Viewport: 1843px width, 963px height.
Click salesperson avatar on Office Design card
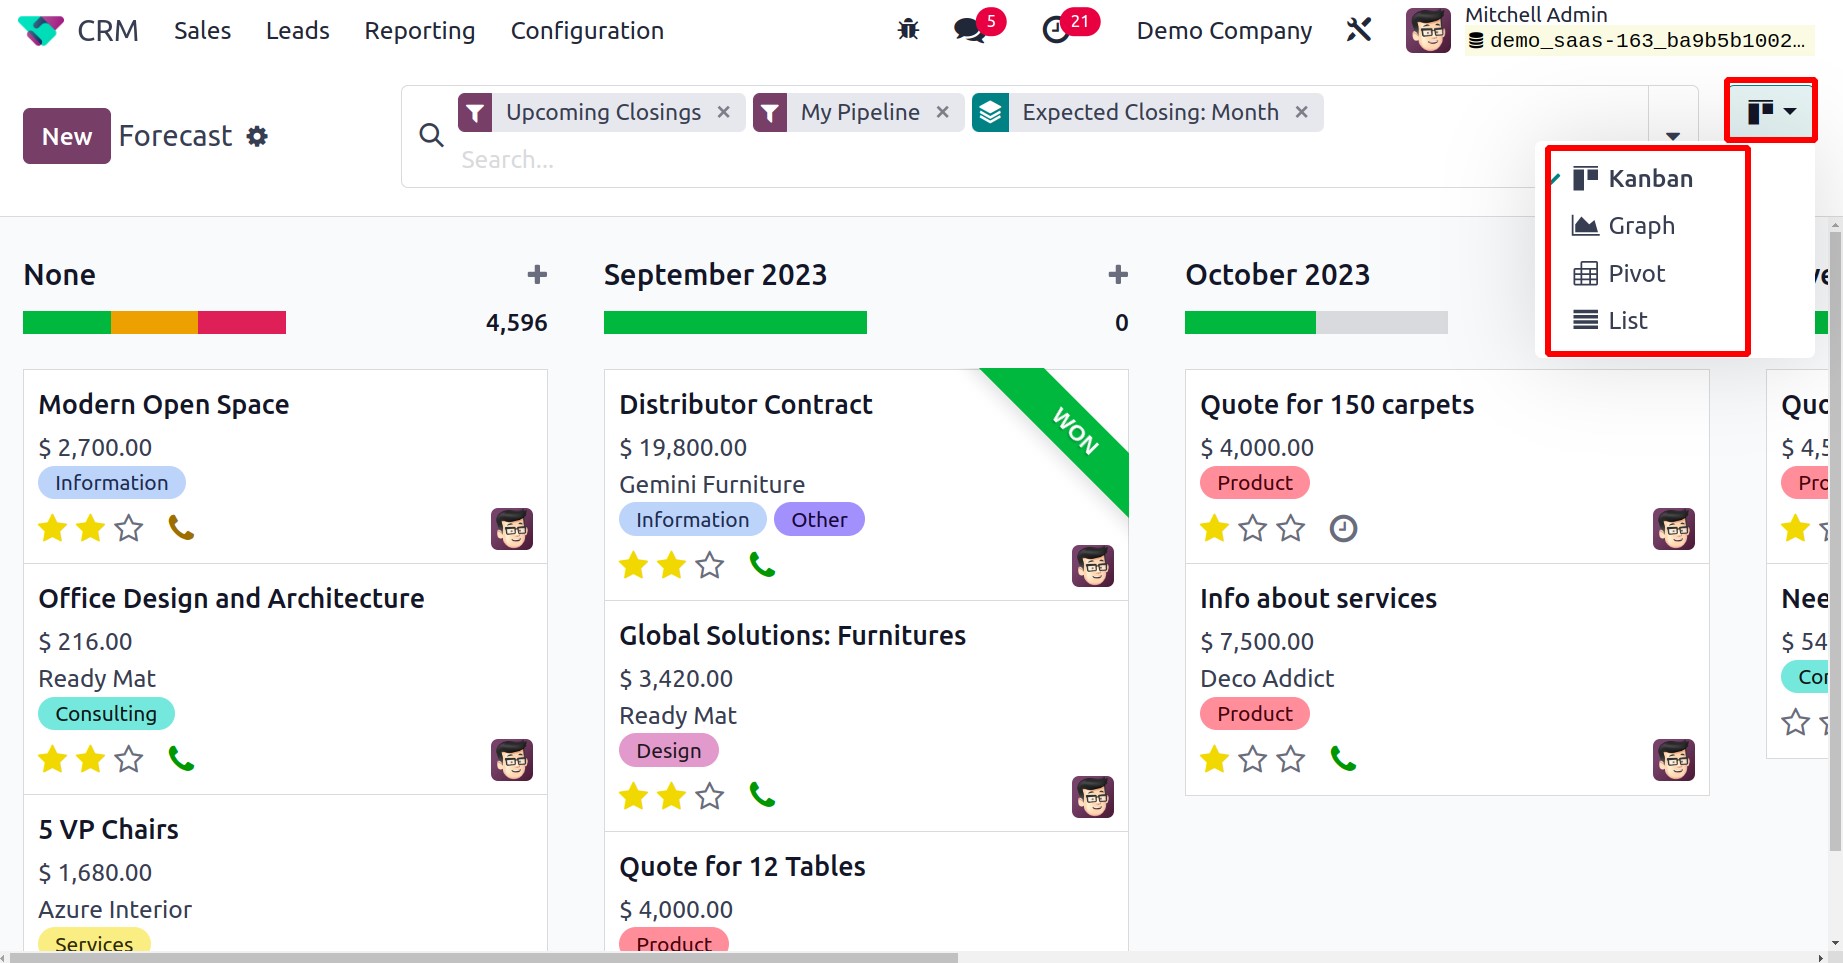point(512,760)
